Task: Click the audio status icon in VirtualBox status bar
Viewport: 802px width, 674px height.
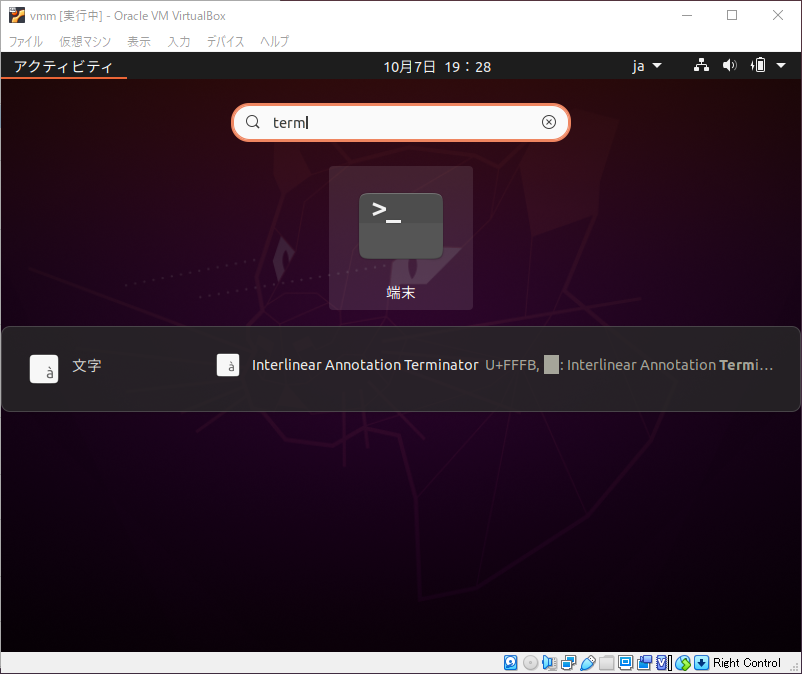Action: 549,663
